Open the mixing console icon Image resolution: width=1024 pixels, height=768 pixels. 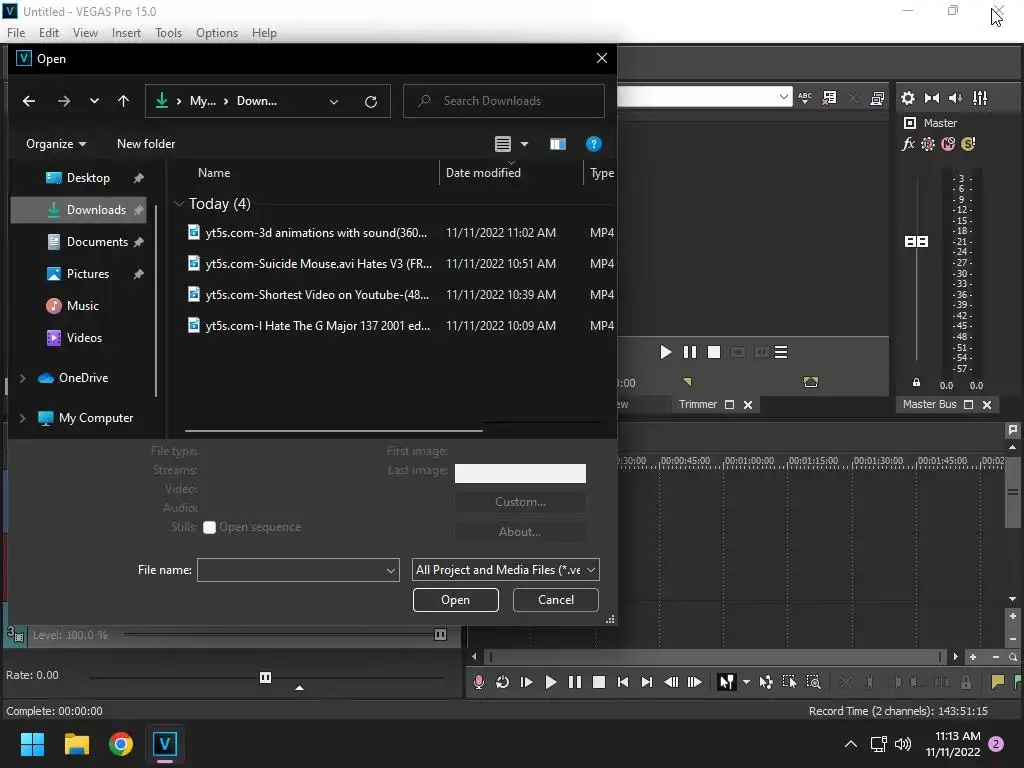(x=980, y=98)
